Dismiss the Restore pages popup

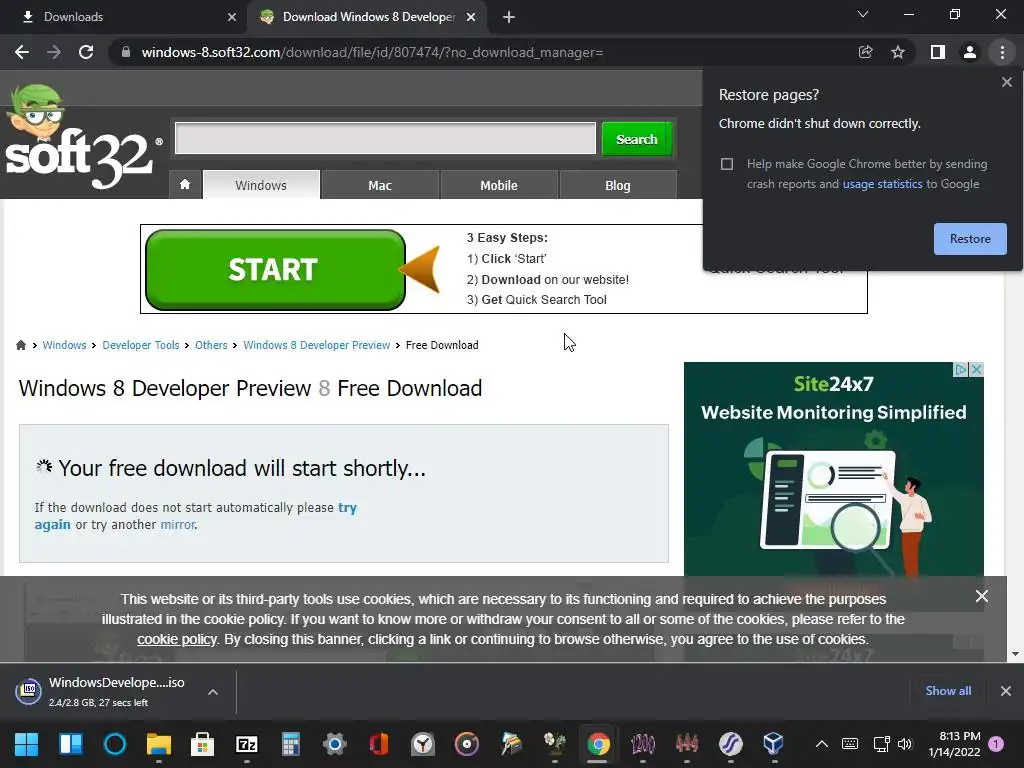pyautogui.click(x=1006, y=82)
